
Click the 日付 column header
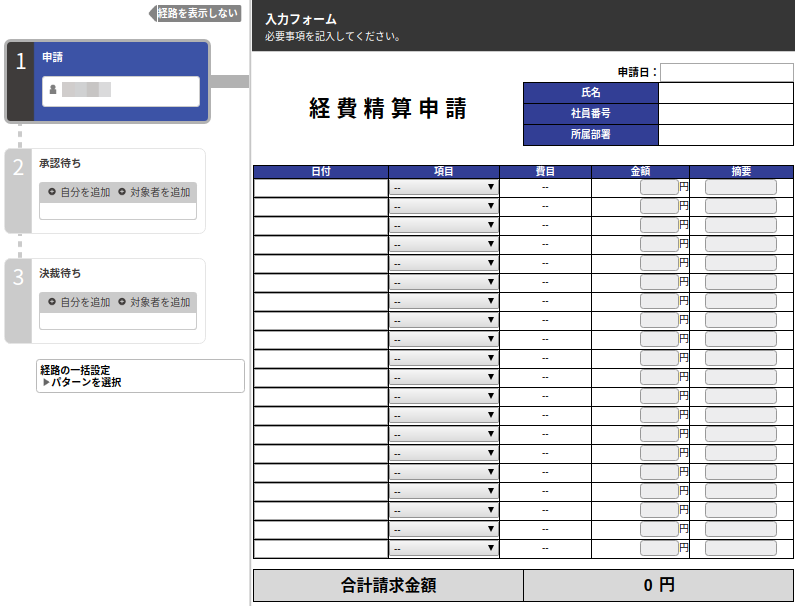[321, 171]
